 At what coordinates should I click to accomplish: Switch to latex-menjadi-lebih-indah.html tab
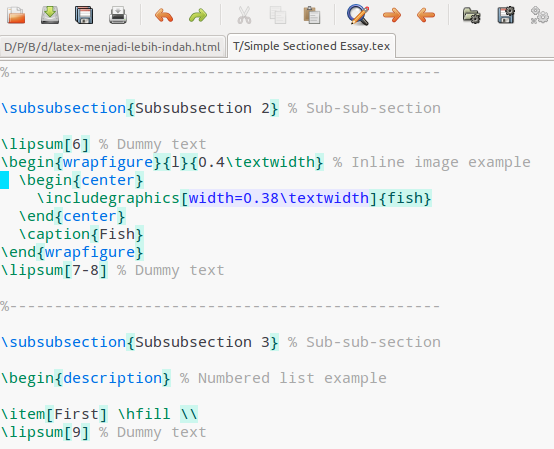pos(112,47)
